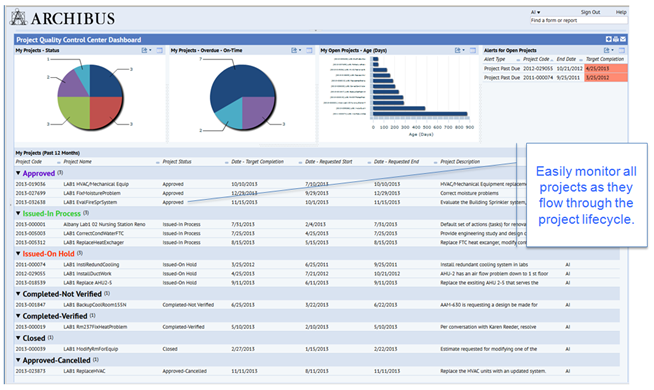654x390 pixels.
Task: Click export icon on My Open Projects - Age panel
Action: 458,50
